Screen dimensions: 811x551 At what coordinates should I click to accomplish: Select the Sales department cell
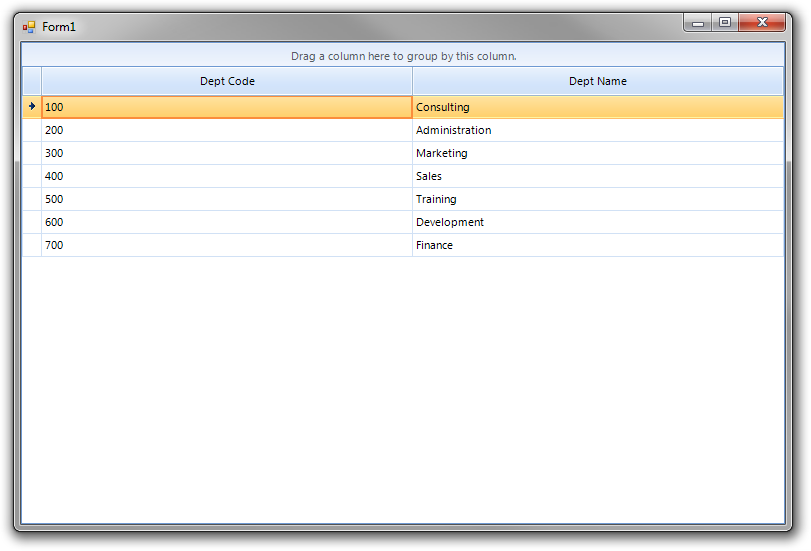point(598,176)
